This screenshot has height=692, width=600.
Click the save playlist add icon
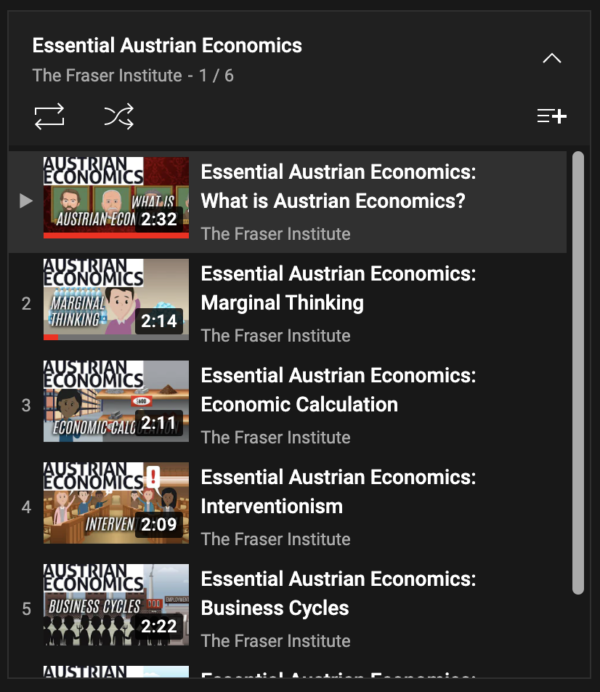point(551,116)
